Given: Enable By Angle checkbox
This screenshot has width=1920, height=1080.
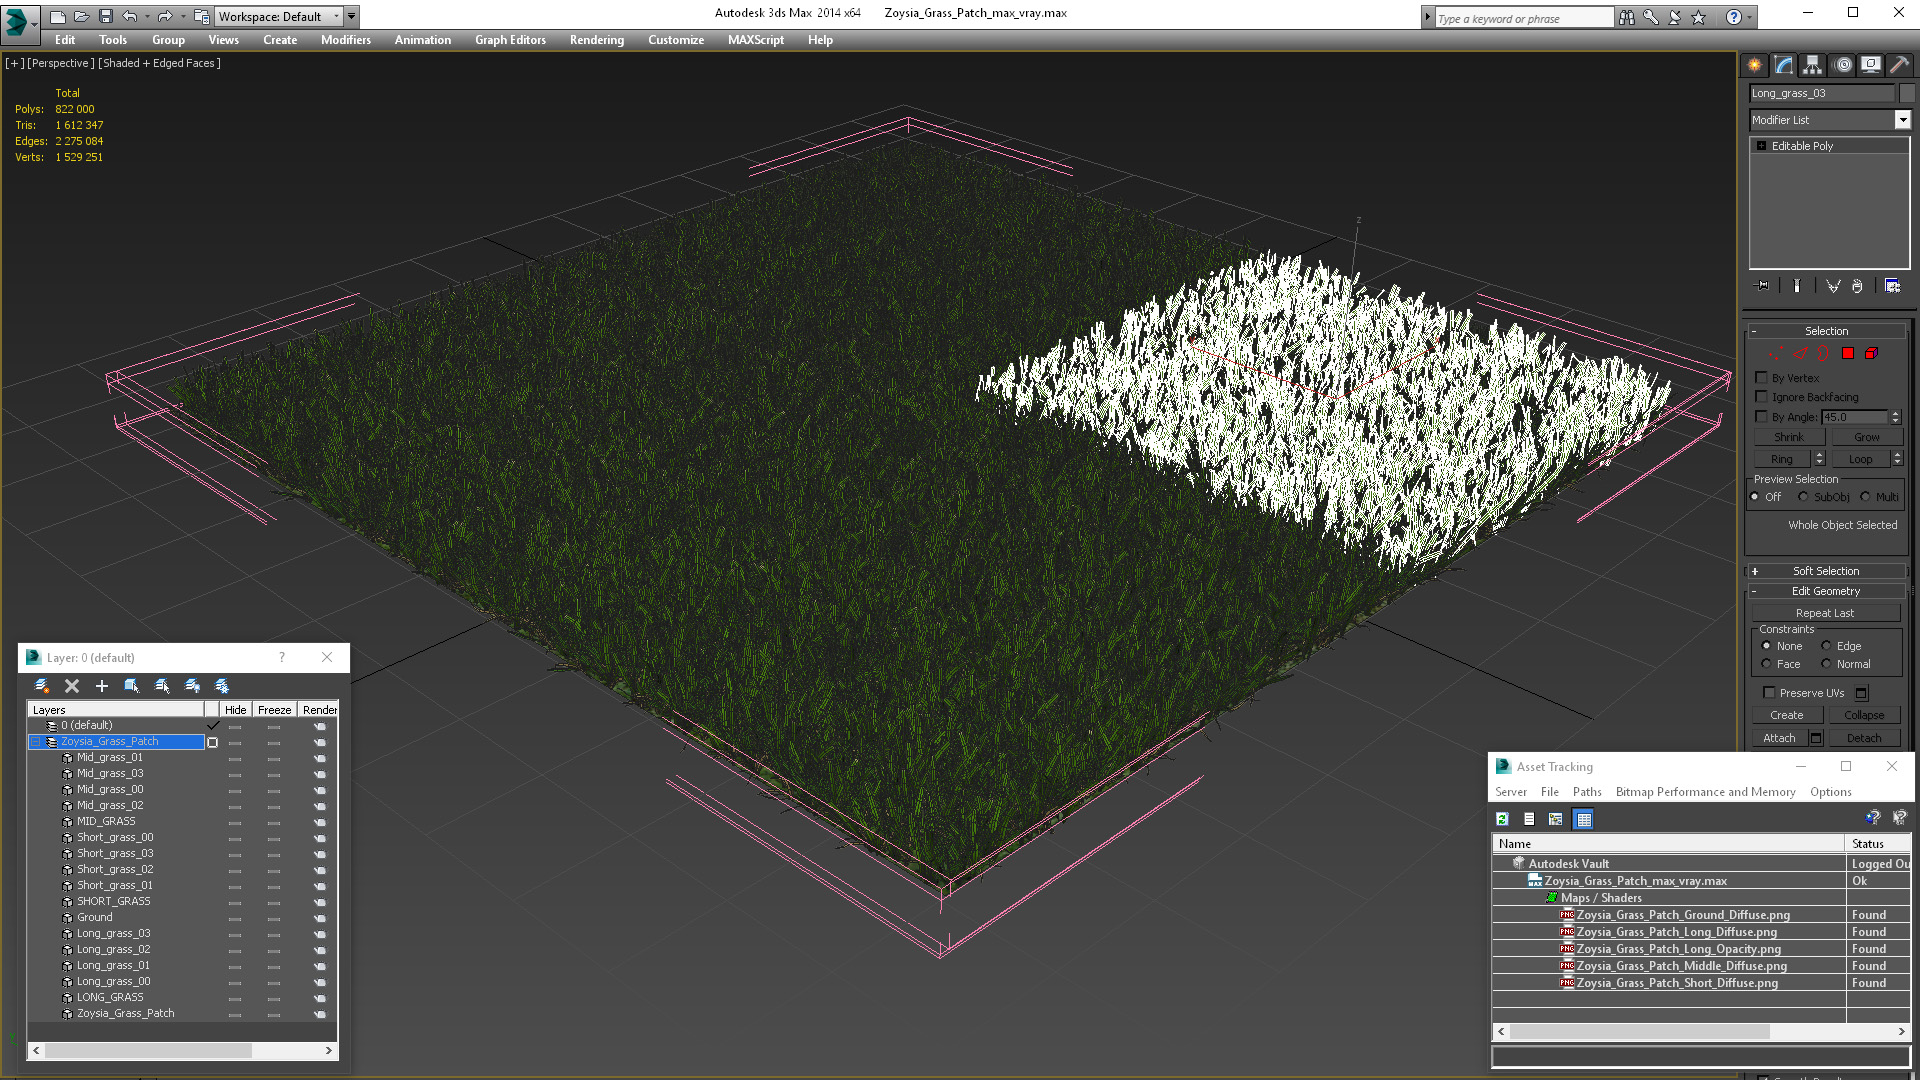Looking at the screenshot, I should (1762, 416).
